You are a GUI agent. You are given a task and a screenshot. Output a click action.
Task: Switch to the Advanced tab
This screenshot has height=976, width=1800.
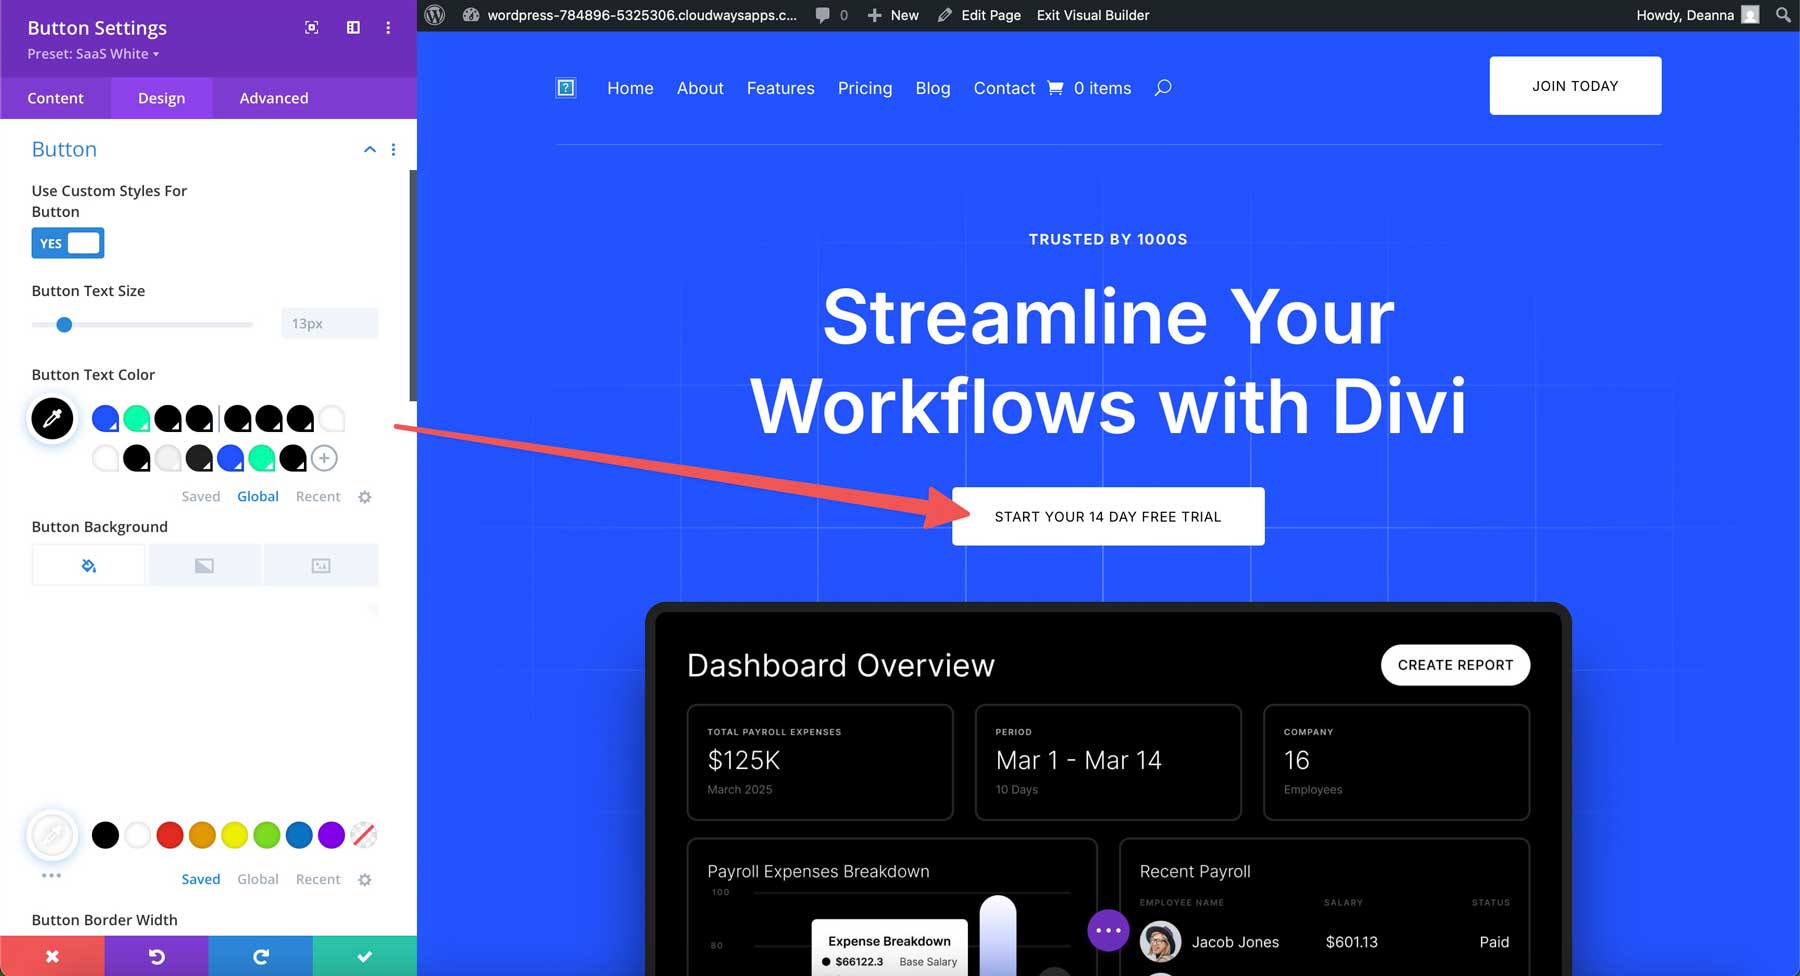[273, 97]
